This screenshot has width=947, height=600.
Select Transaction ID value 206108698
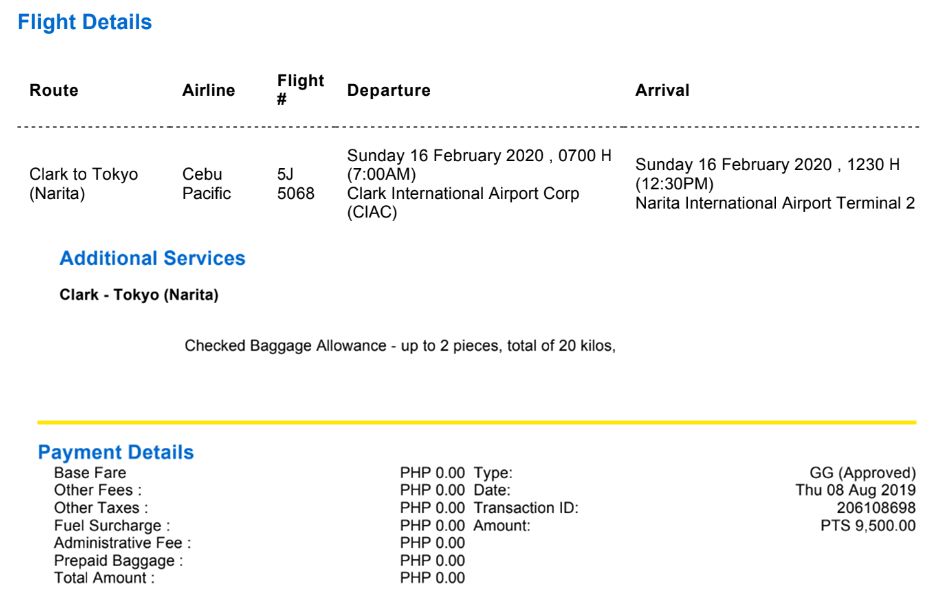(x=876, y=508)
